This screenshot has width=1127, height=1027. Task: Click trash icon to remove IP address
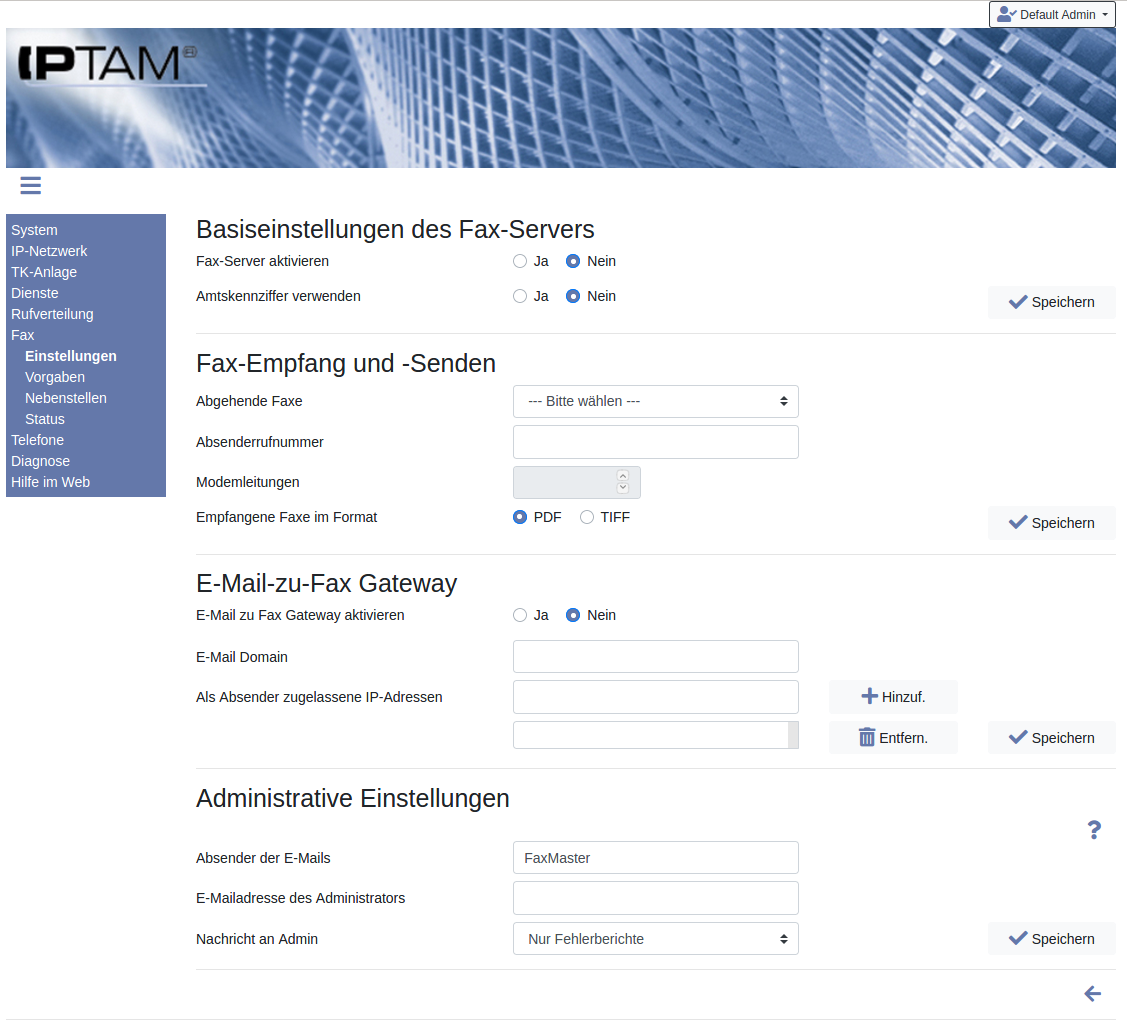coord(867,738)
